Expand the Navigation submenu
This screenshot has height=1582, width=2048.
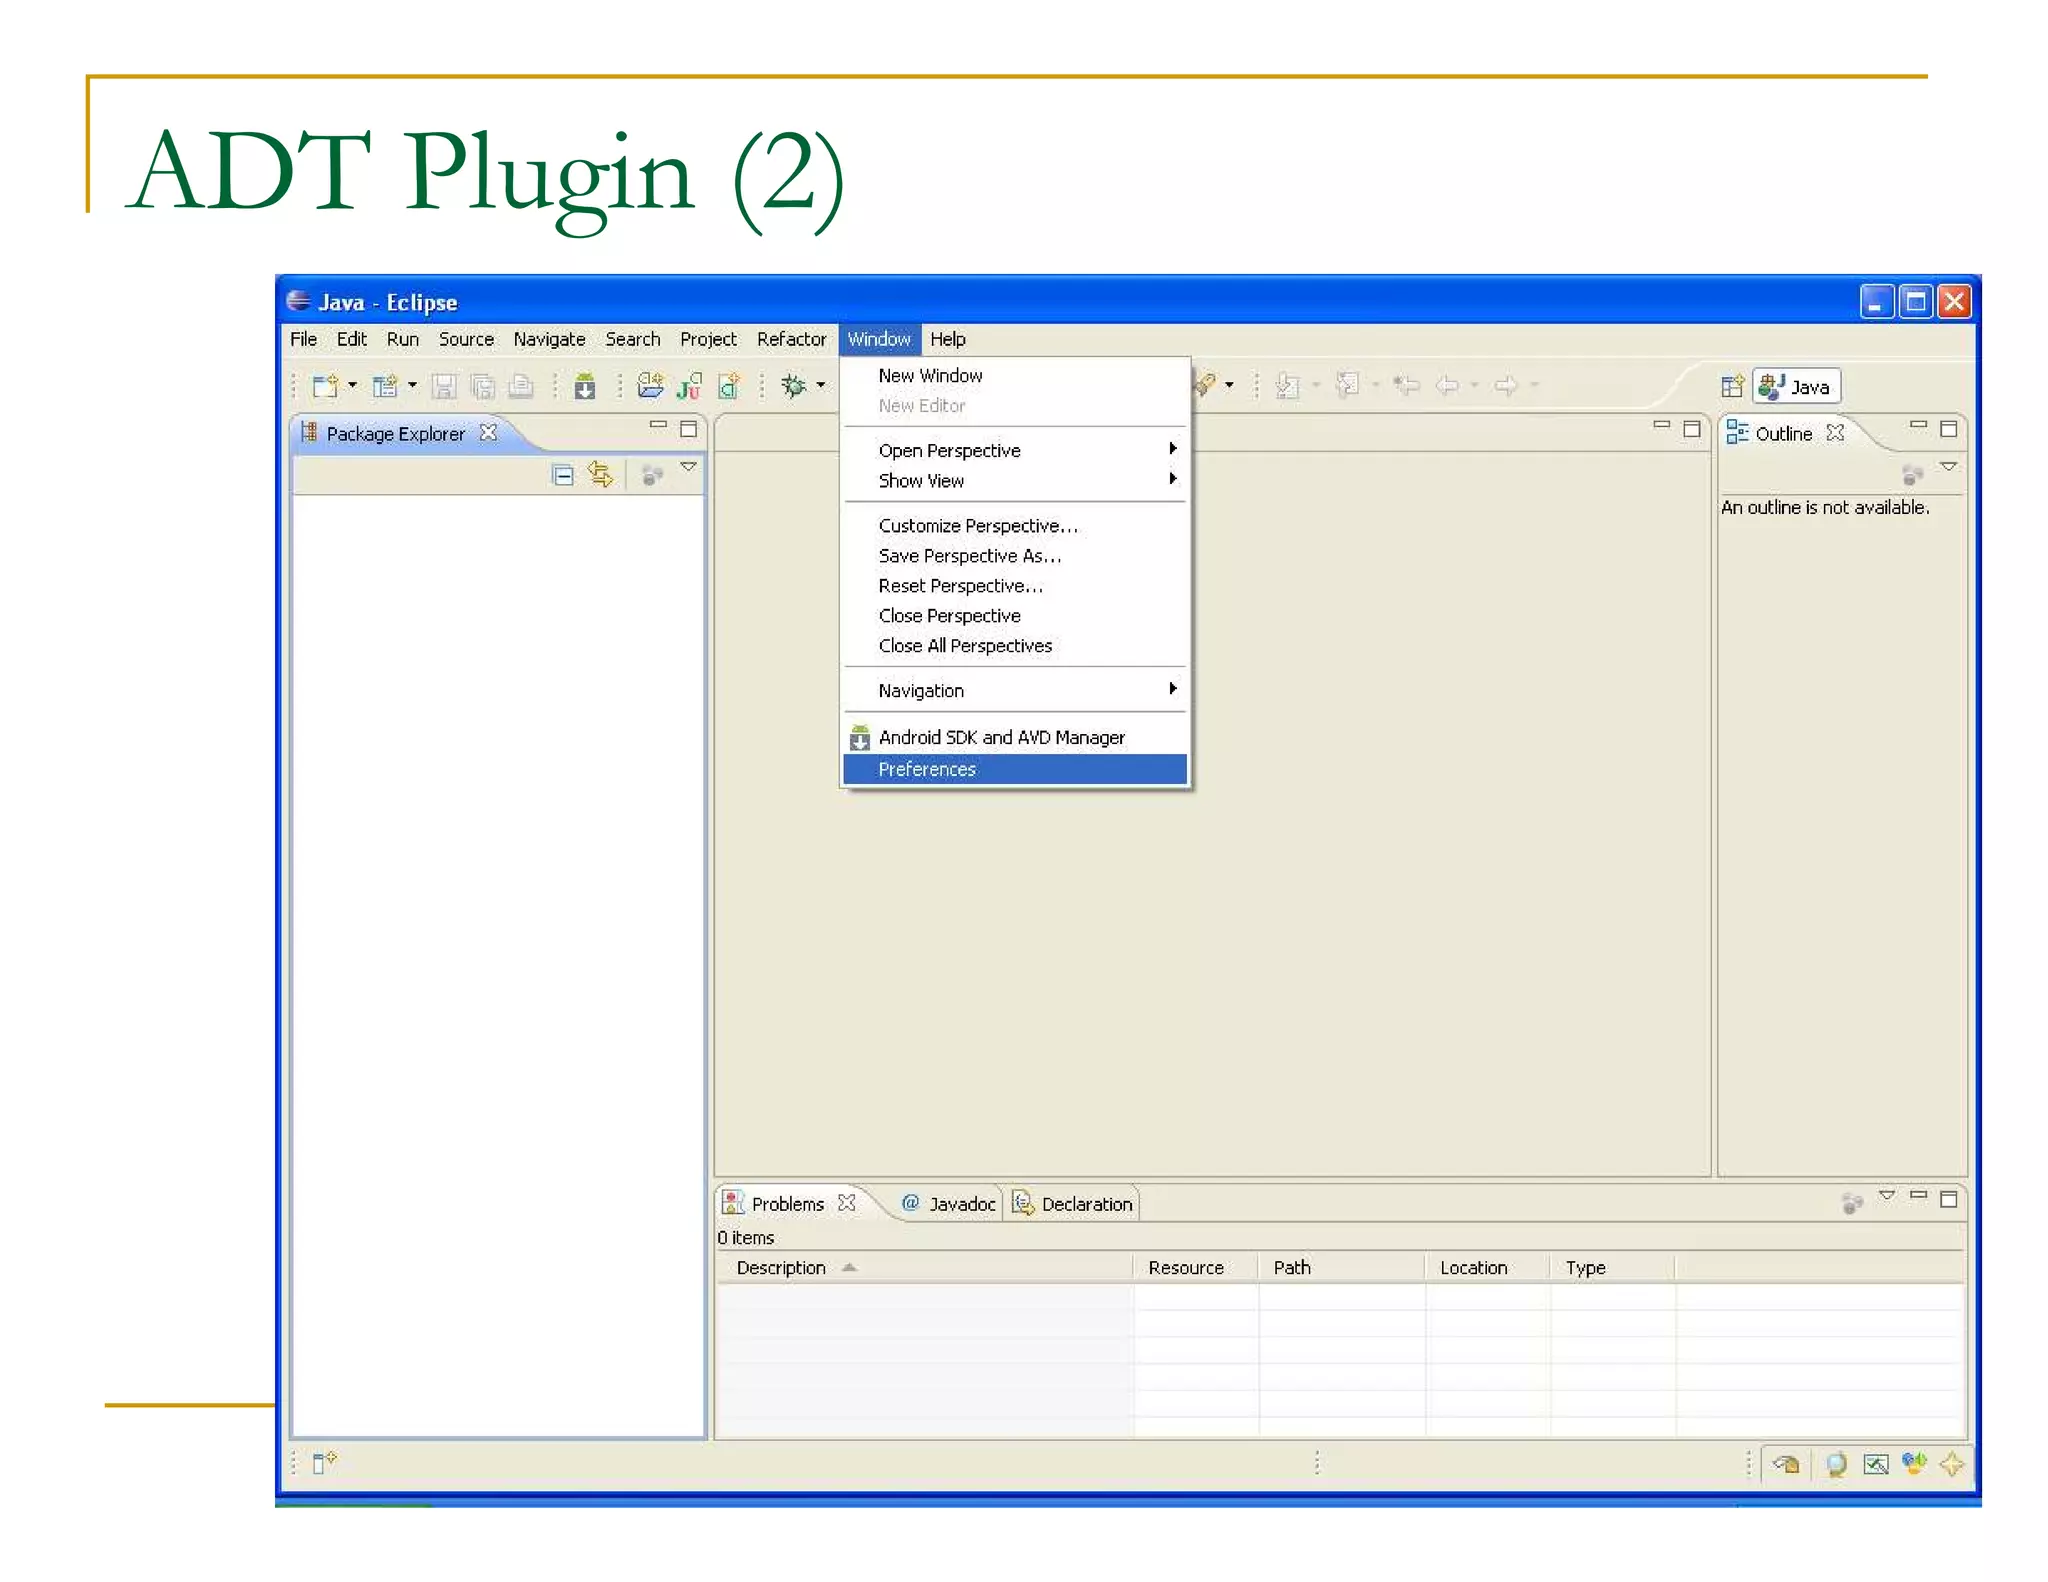(1015, 691)
